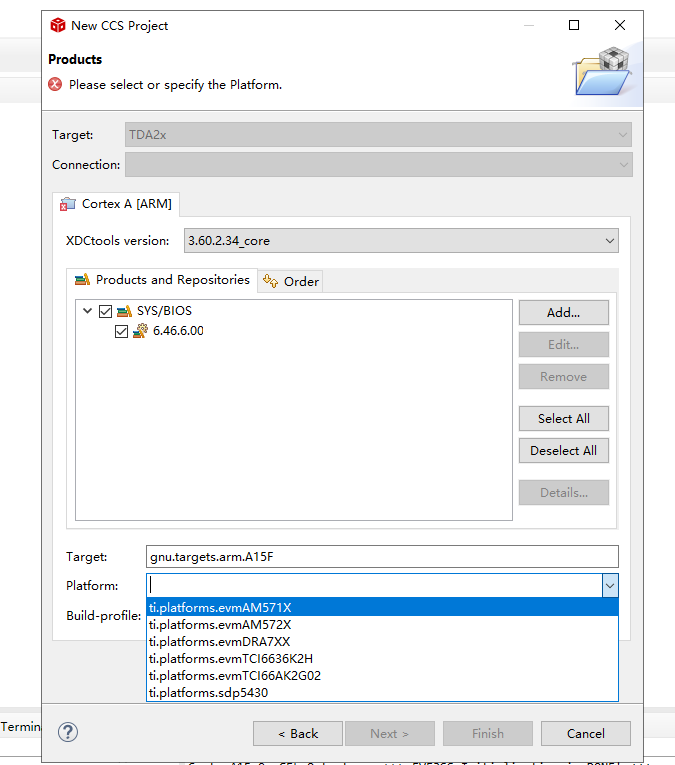Select ti.platforms.evmTCI6636K2H platform
This screenshot has width=675, height=765.
tap(382, 659)
